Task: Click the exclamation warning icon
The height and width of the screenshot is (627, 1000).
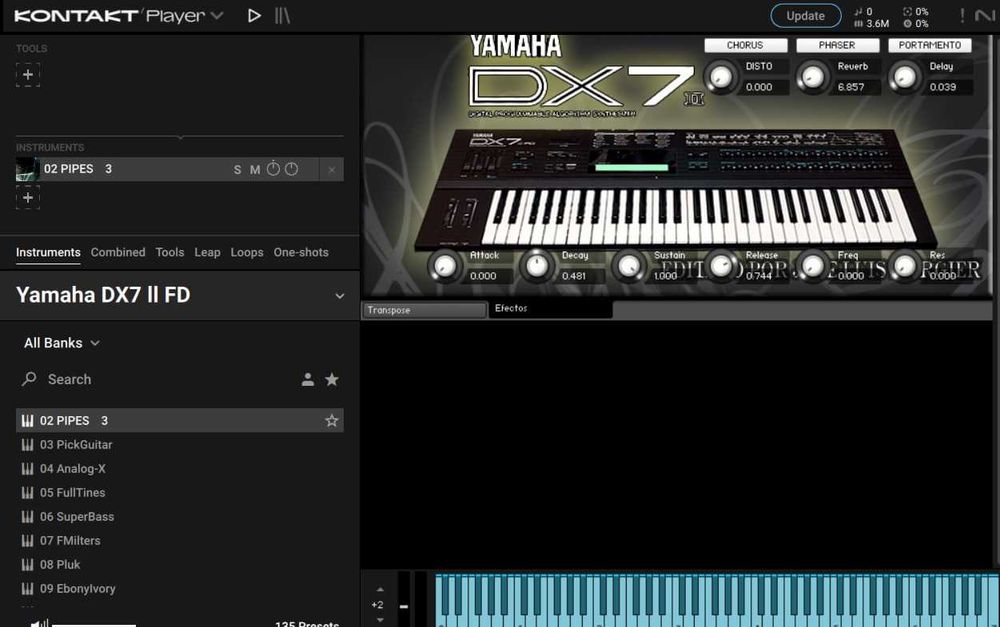Action: click(x=962, y=15)
